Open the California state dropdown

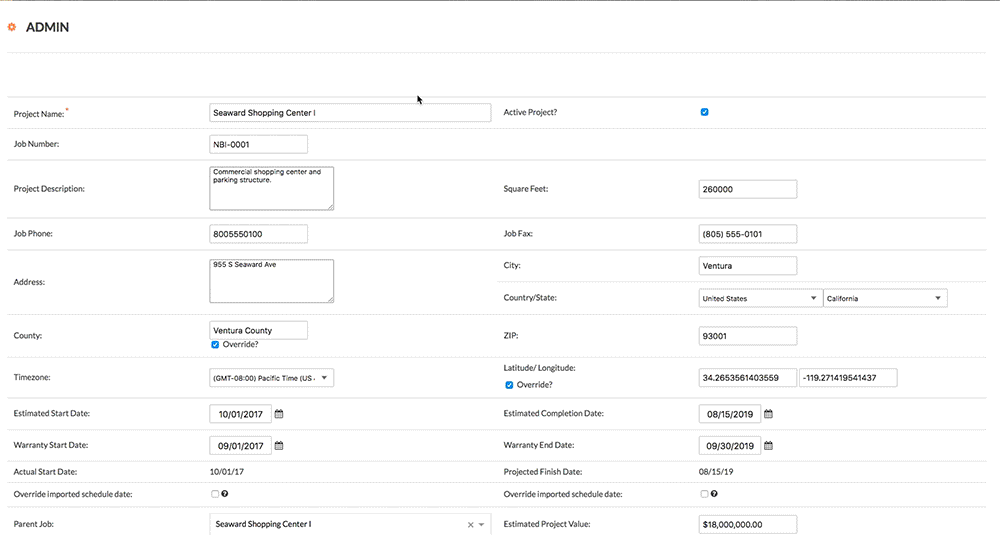[x=884, y=298]
